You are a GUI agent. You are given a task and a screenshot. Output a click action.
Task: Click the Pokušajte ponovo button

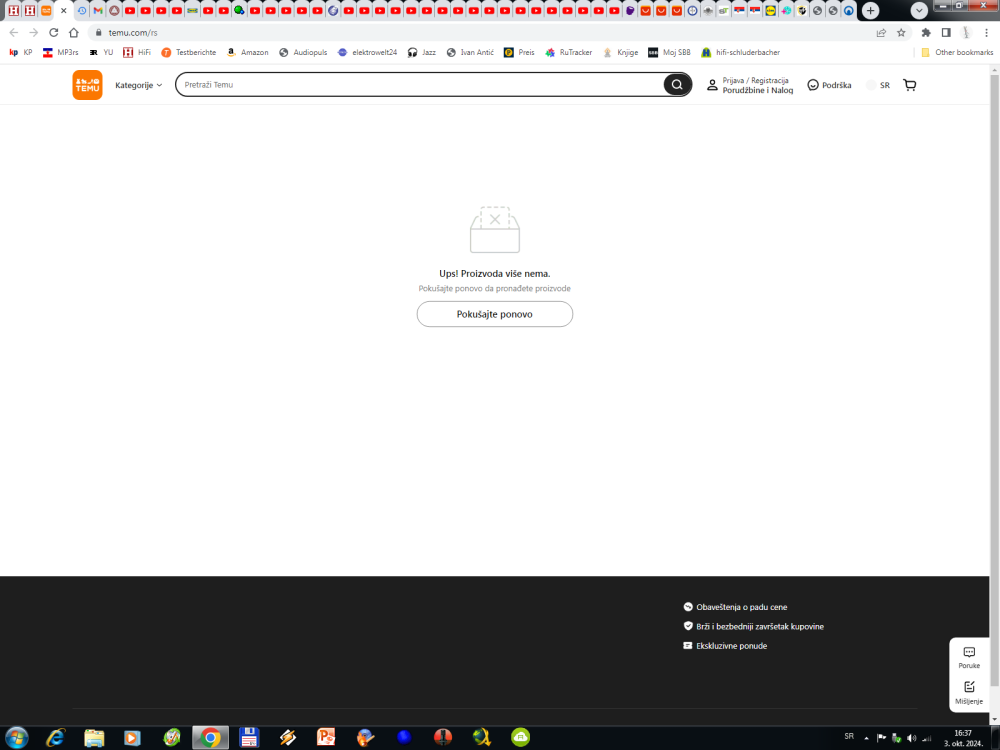point(494,314)
